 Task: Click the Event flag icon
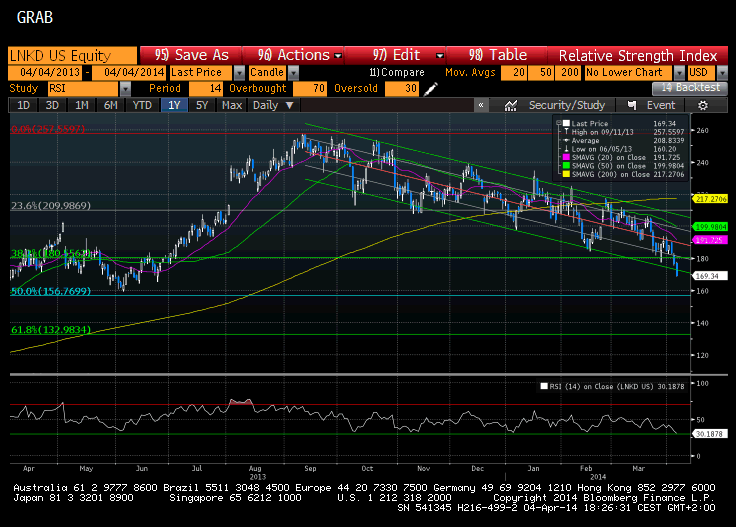click(632, 105)
